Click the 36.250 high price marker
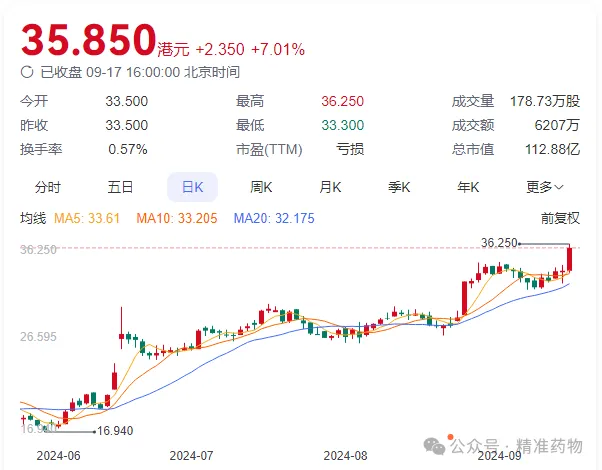The height and width of the screenshot is (470, 602). (499, 242)
